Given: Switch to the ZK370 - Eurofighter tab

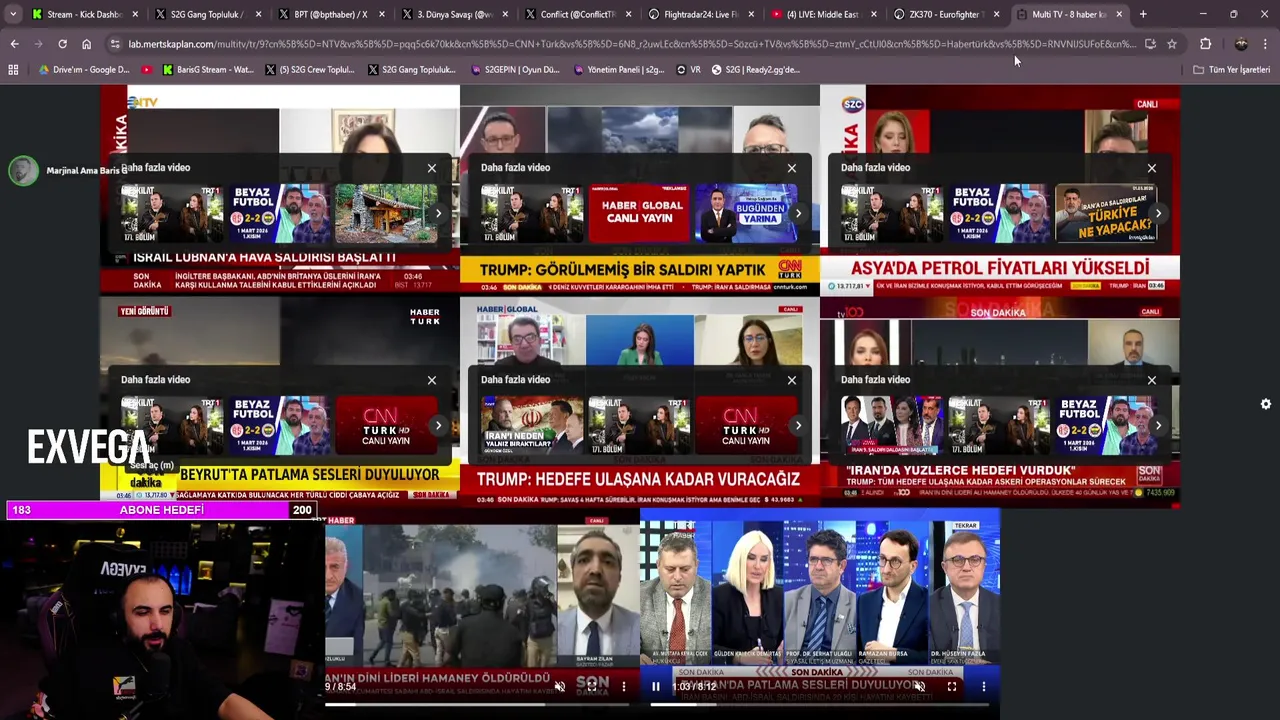Looking at the screenshot, I should point(945,14).
